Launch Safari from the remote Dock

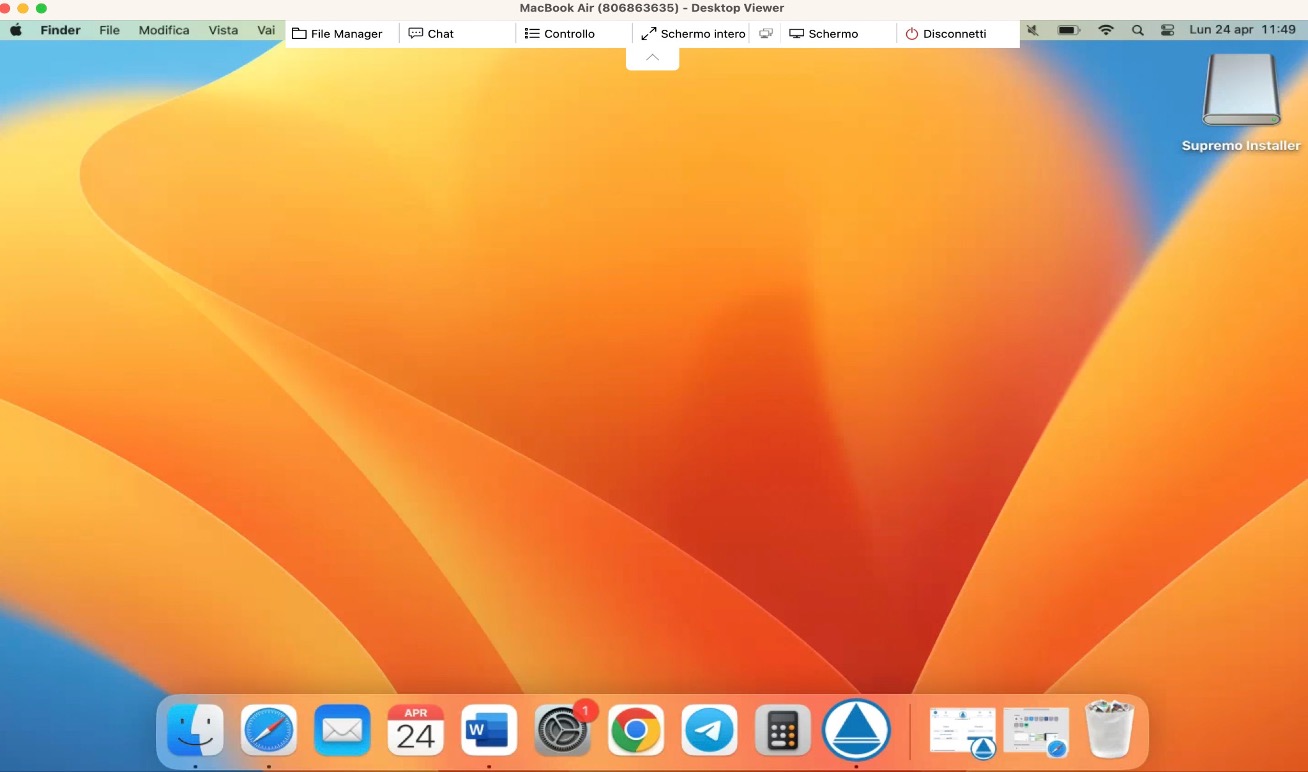(x=269, y=731)
